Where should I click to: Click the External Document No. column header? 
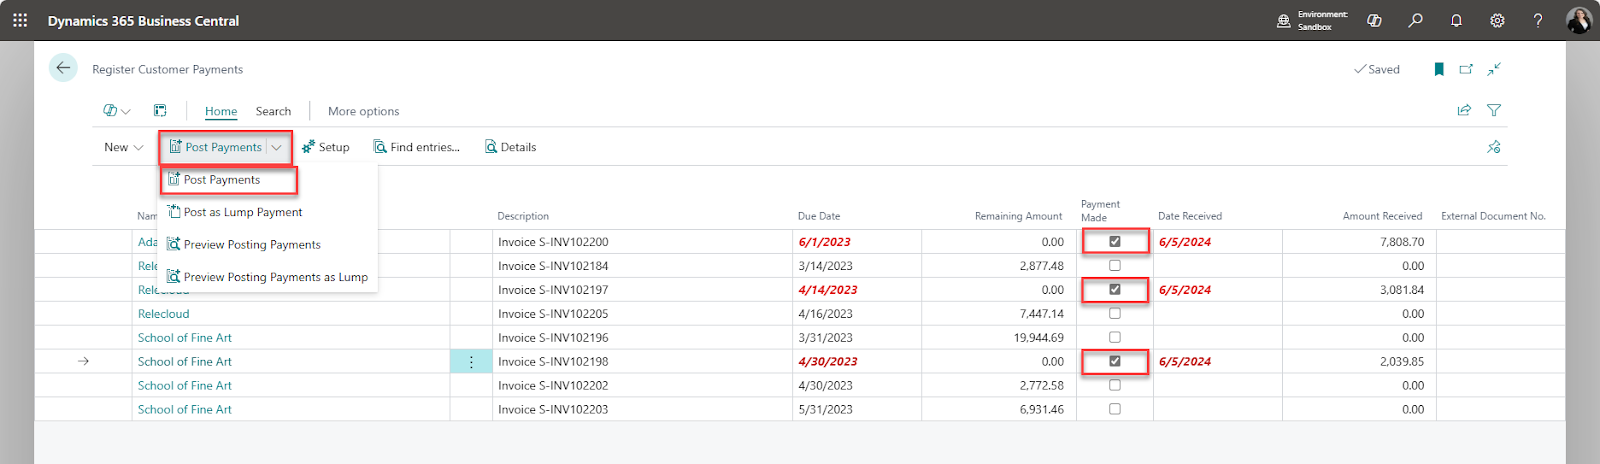[1493, 216]
